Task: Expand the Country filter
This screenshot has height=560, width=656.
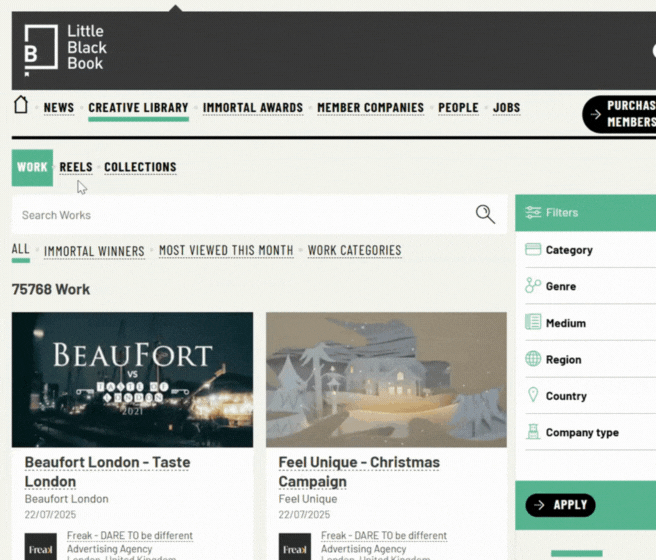Action: (x=590, y=396)
